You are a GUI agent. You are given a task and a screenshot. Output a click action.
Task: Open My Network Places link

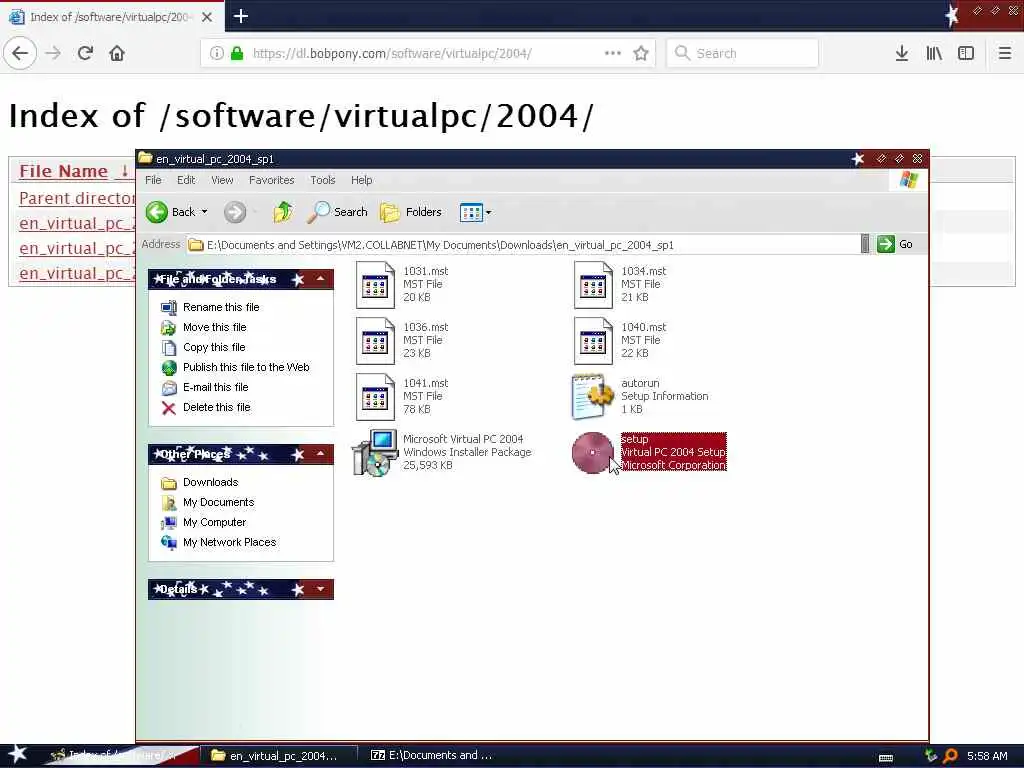click(229, 543)
